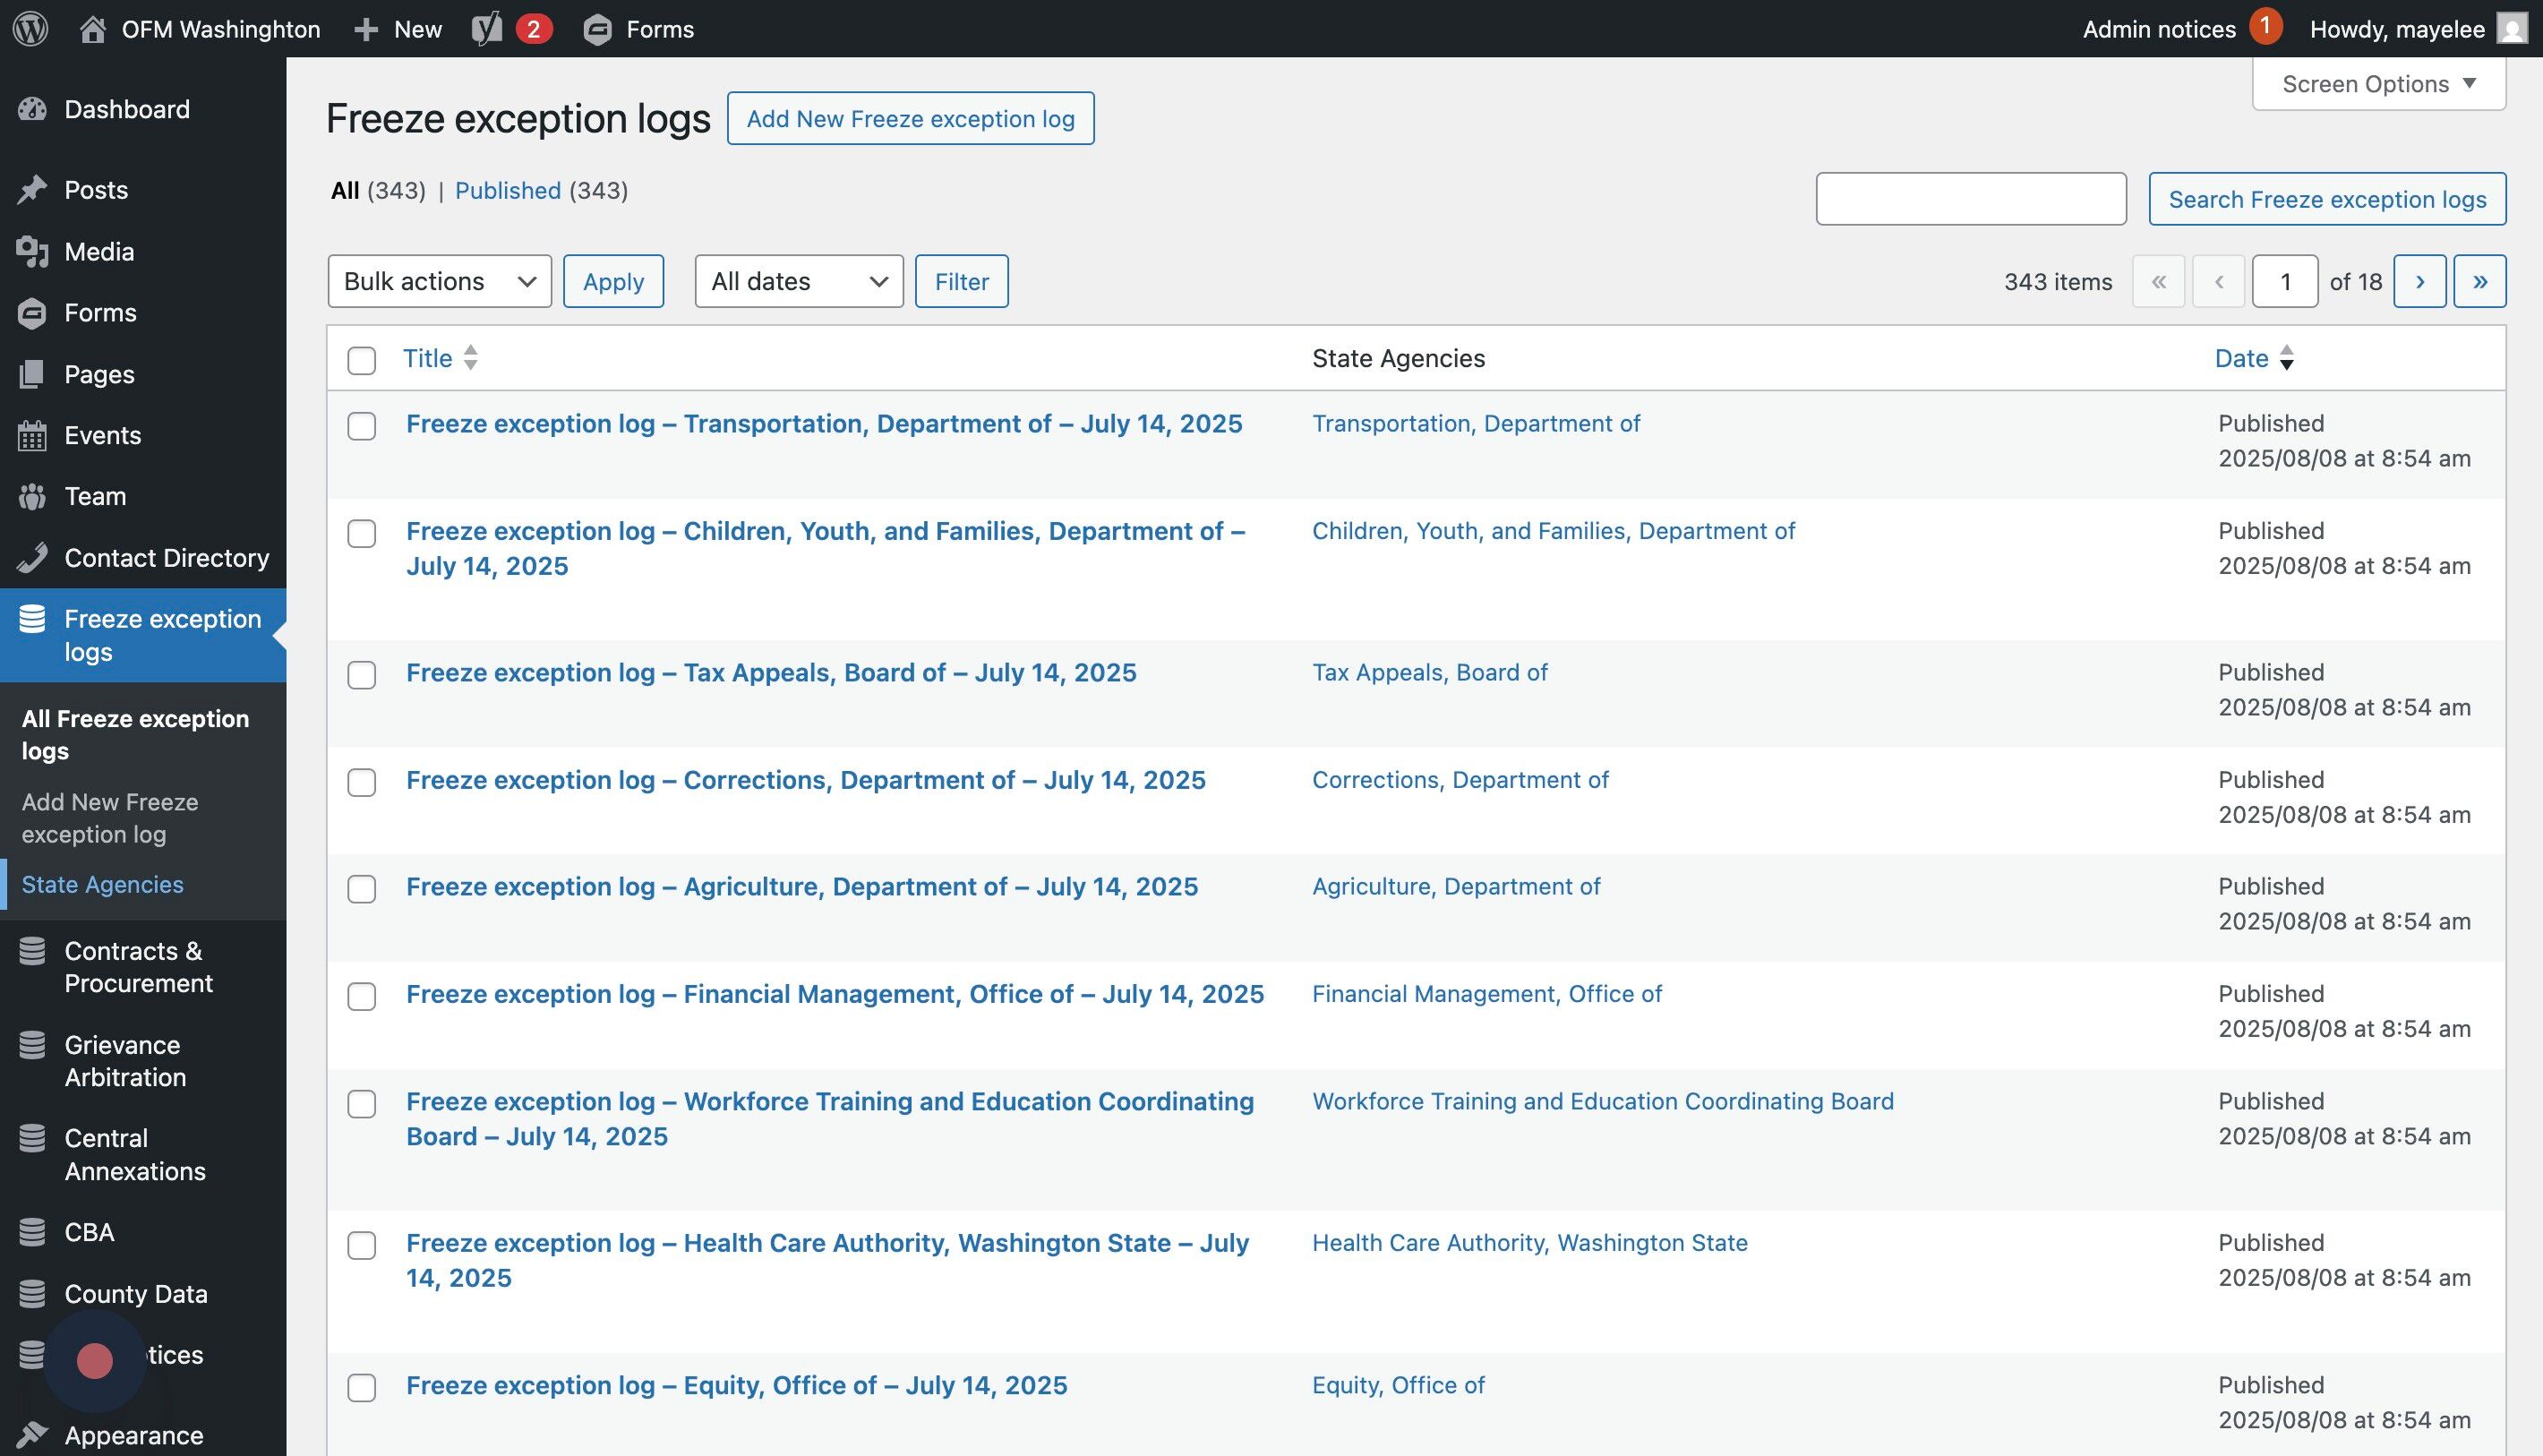Click the Posts pushpin icon
This screenshot has width=2543, height=1456.
tap(32, 190)
